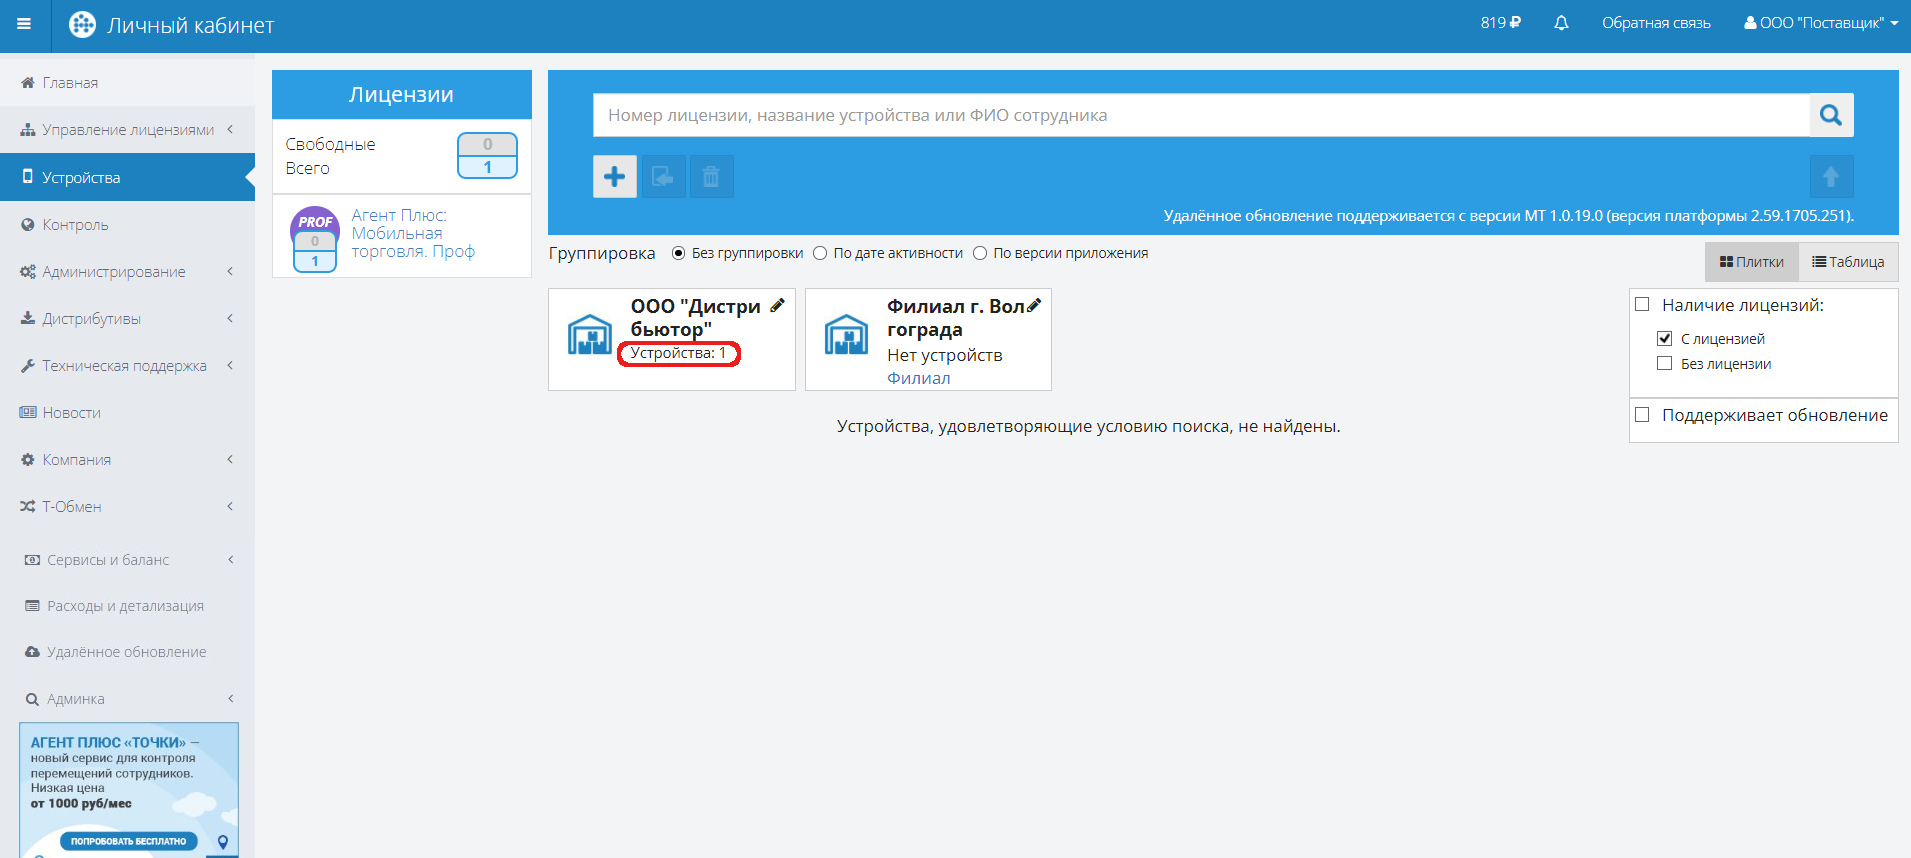Open "Контроль" in sidebar
Viewport: 1911px width, 858px height.
tap(75, 225)
